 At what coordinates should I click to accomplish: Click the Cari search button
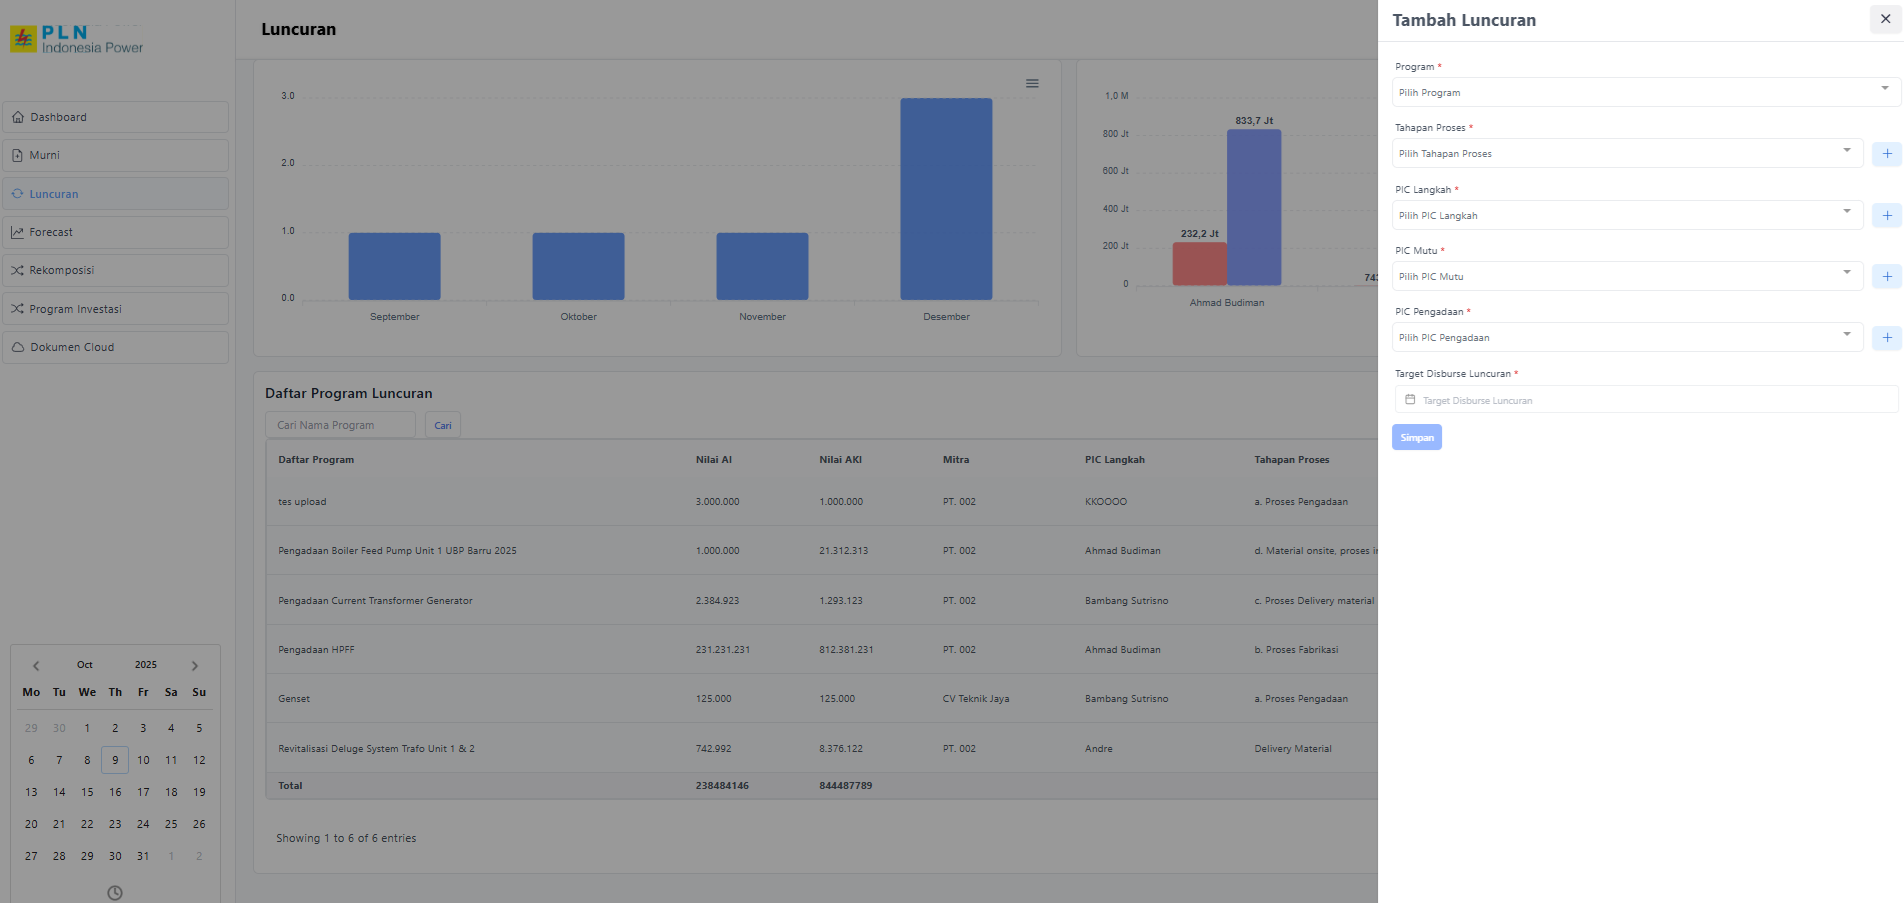pyautogui.click(x=442, y=426)
